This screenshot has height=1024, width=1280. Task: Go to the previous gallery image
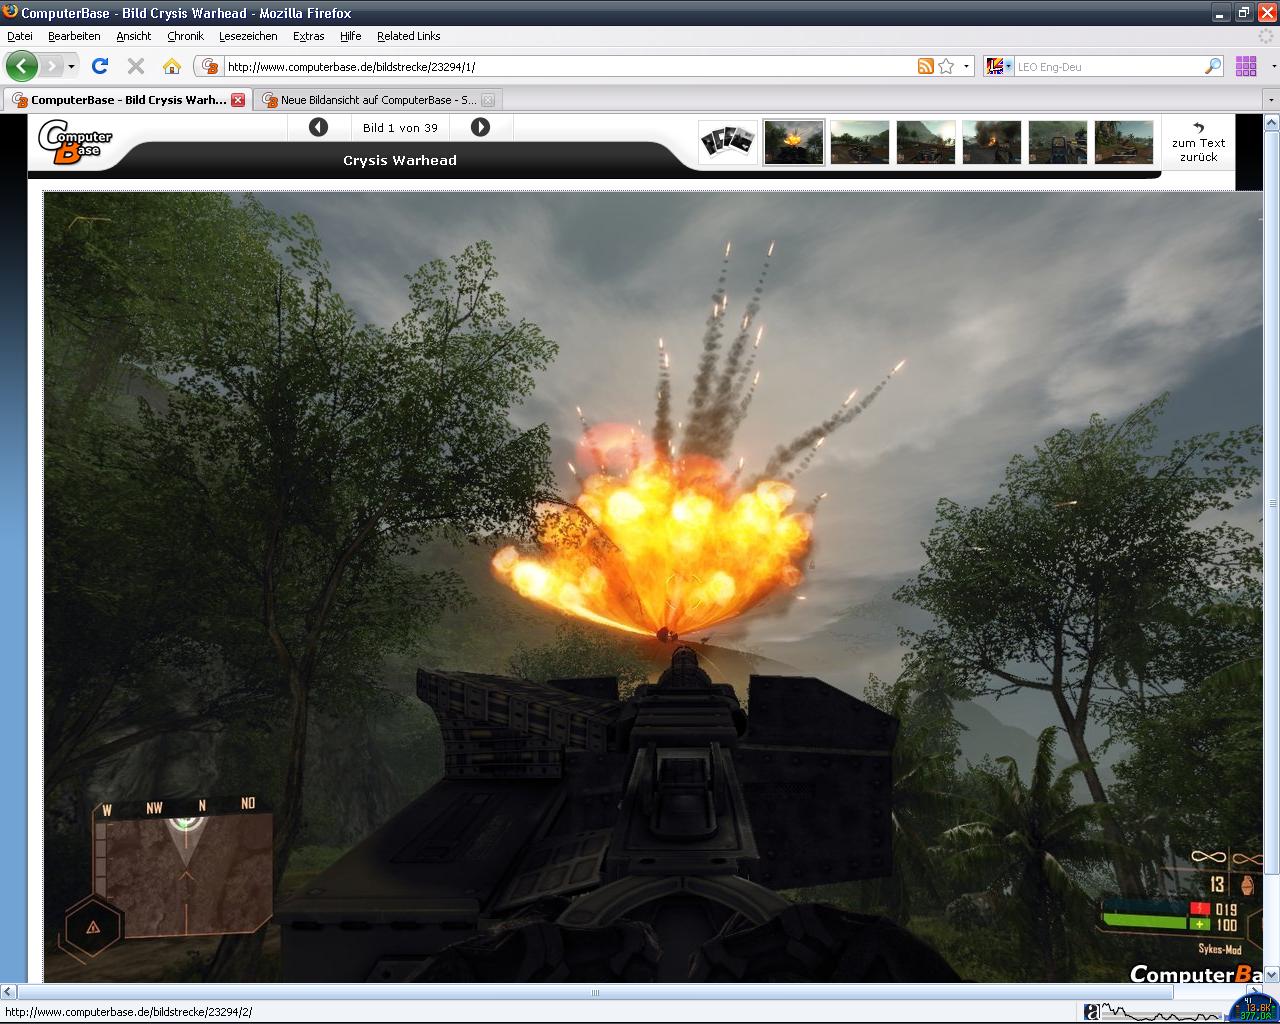click(x=318, y=127)
